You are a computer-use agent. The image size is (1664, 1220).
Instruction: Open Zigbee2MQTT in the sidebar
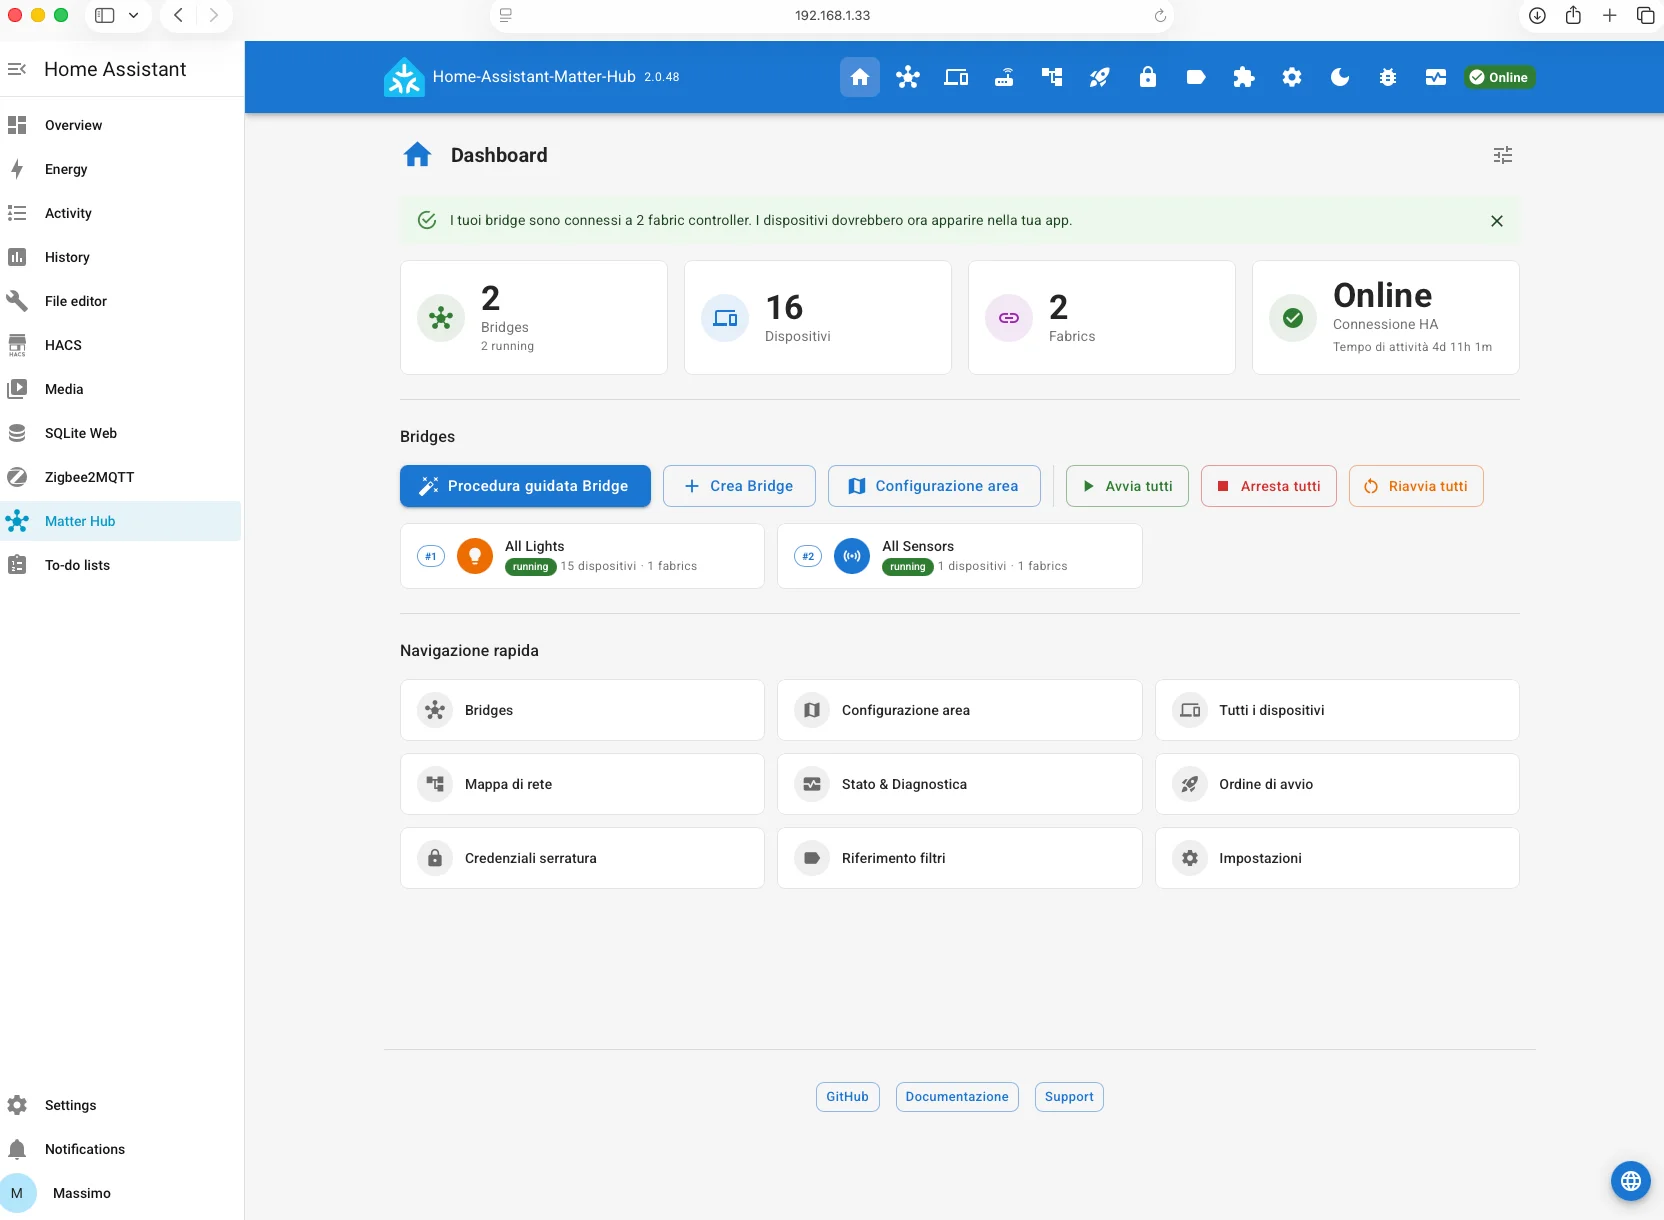[x=121, y=477]
